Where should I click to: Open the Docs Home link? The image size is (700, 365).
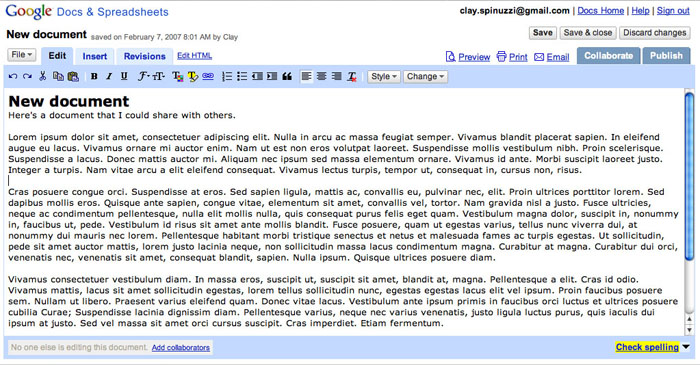601,11
